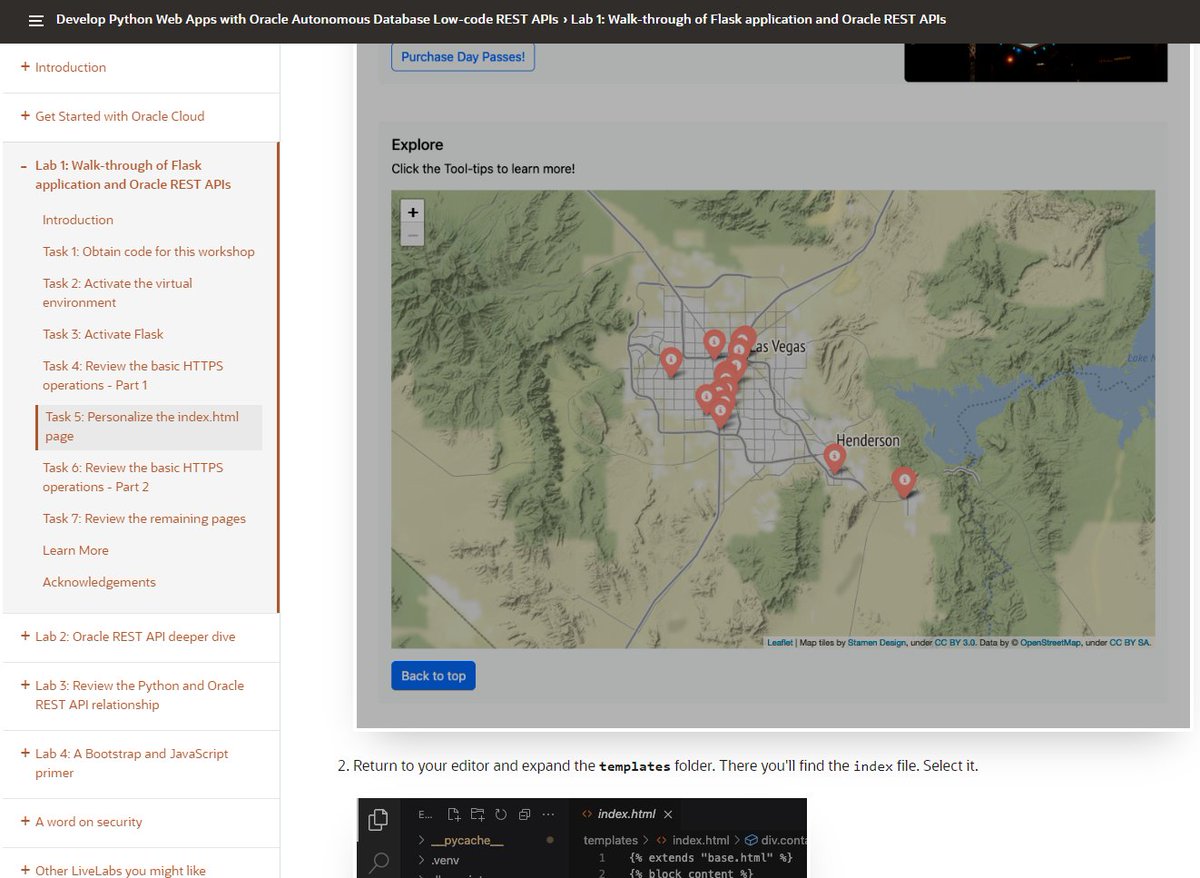Collapse all folders in the Explorer

[x=524, y=814]
